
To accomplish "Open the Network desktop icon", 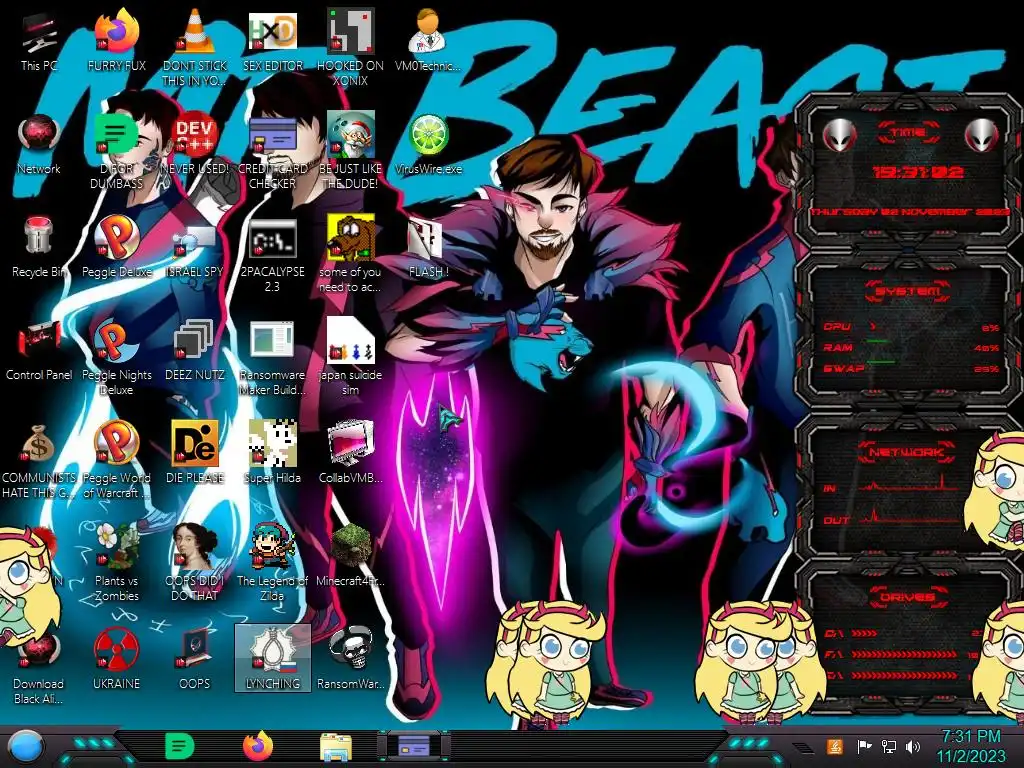I will [39, 145].
